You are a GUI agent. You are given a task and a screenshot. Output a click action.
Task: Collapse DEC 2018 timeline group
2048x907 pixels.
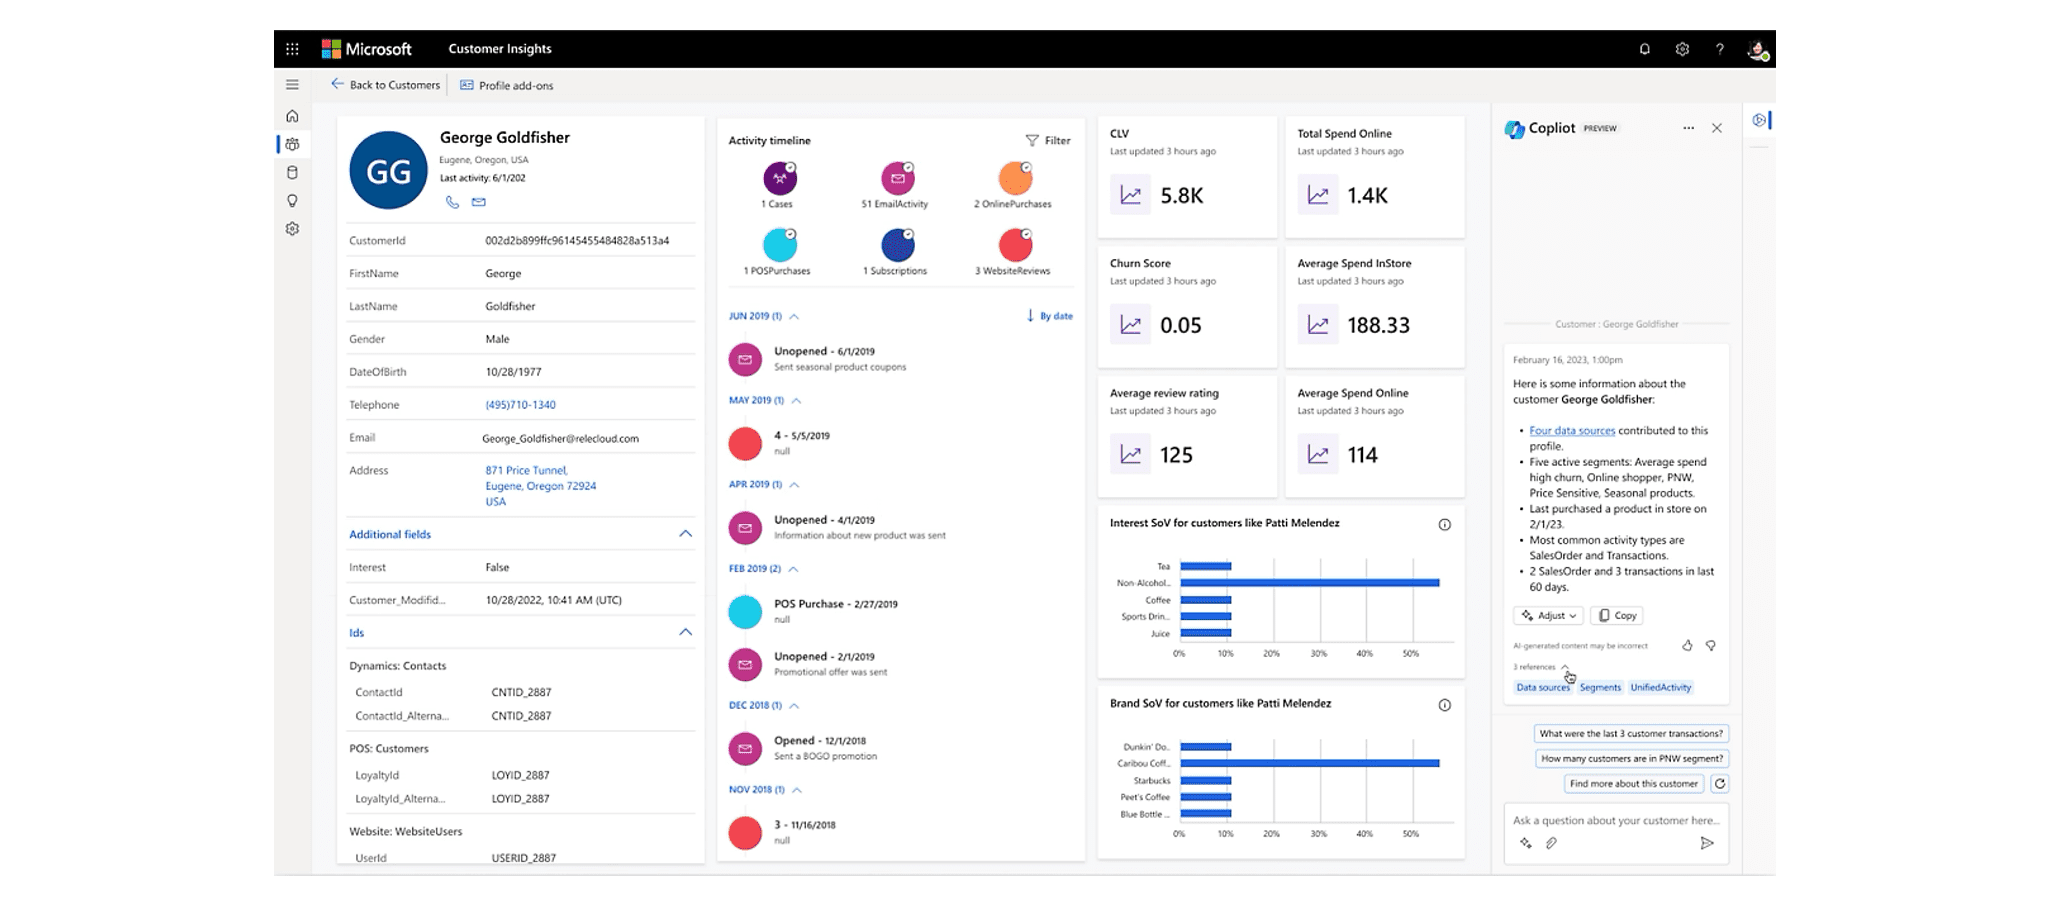(x=794, y=705)
